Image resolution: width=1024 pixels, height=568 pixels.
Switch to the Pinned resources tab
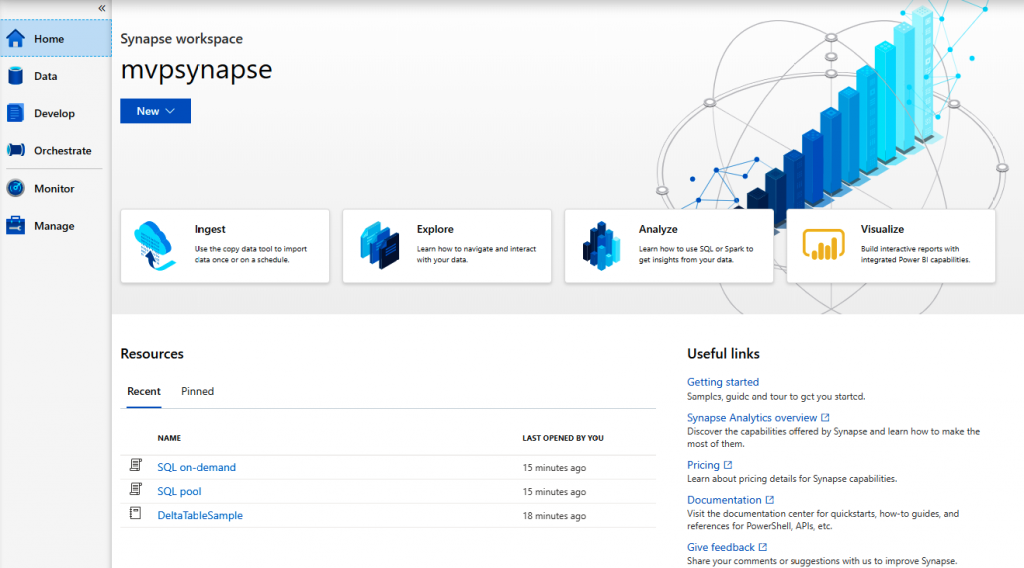coord(197,391)
